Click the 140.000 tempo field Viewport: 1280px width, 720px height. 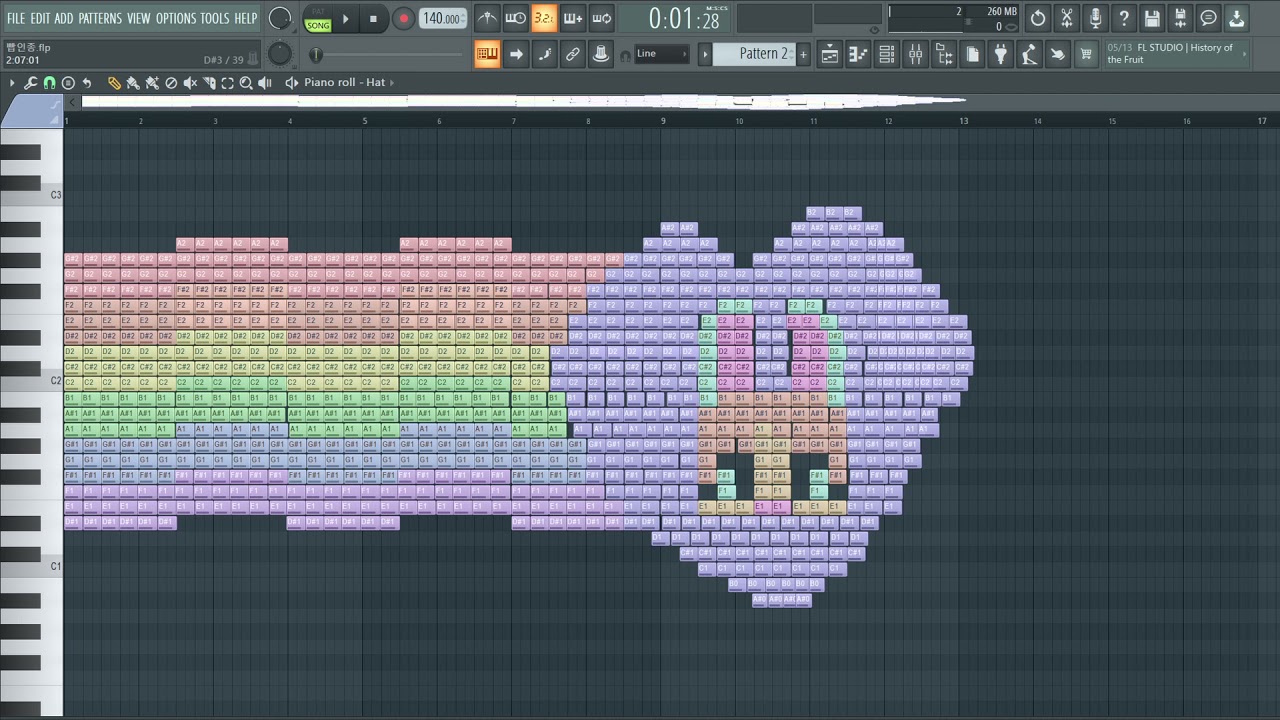pos(442,18)
